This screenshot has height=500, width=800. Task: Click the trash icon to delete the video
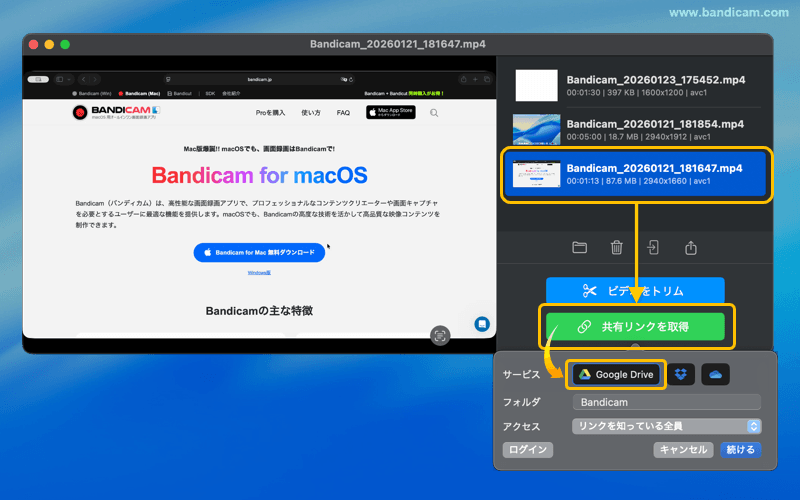(x=617, y=248)
